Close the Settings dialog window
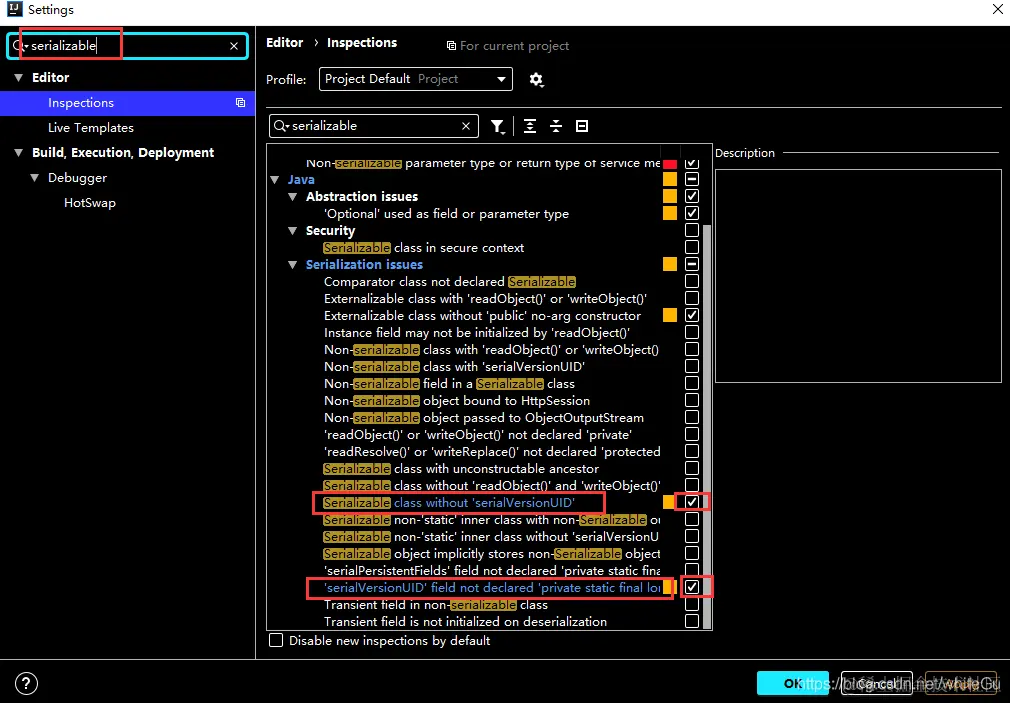 [x=998, y=9]
